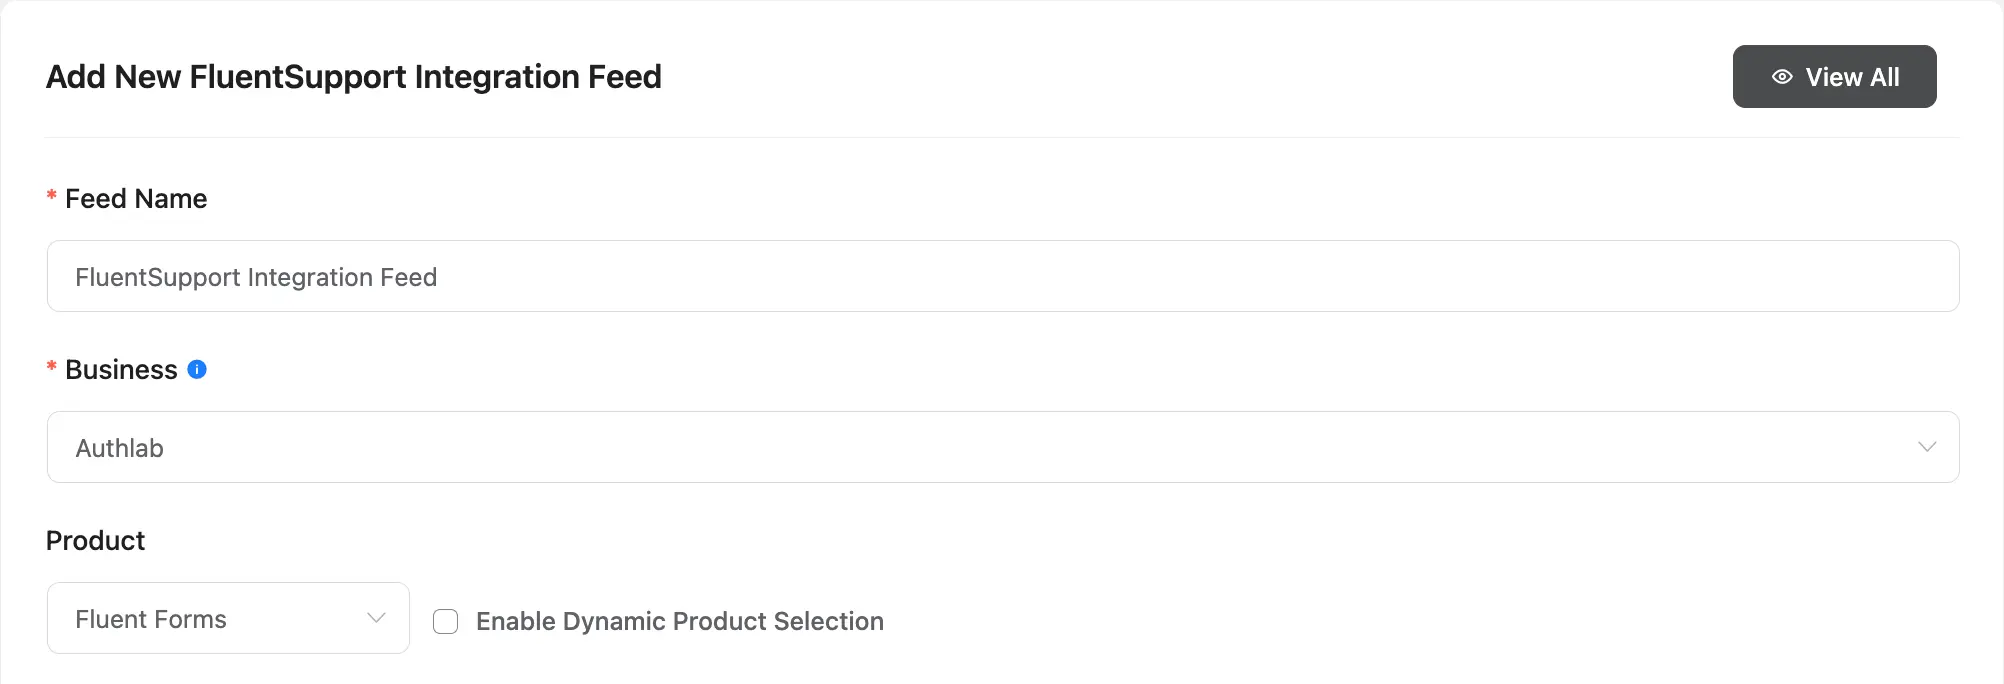Click inside the FluentSupport Integration Feed name field
Screen dimensions: 2004x684
pyautogui.click(x=1000, y=276)
